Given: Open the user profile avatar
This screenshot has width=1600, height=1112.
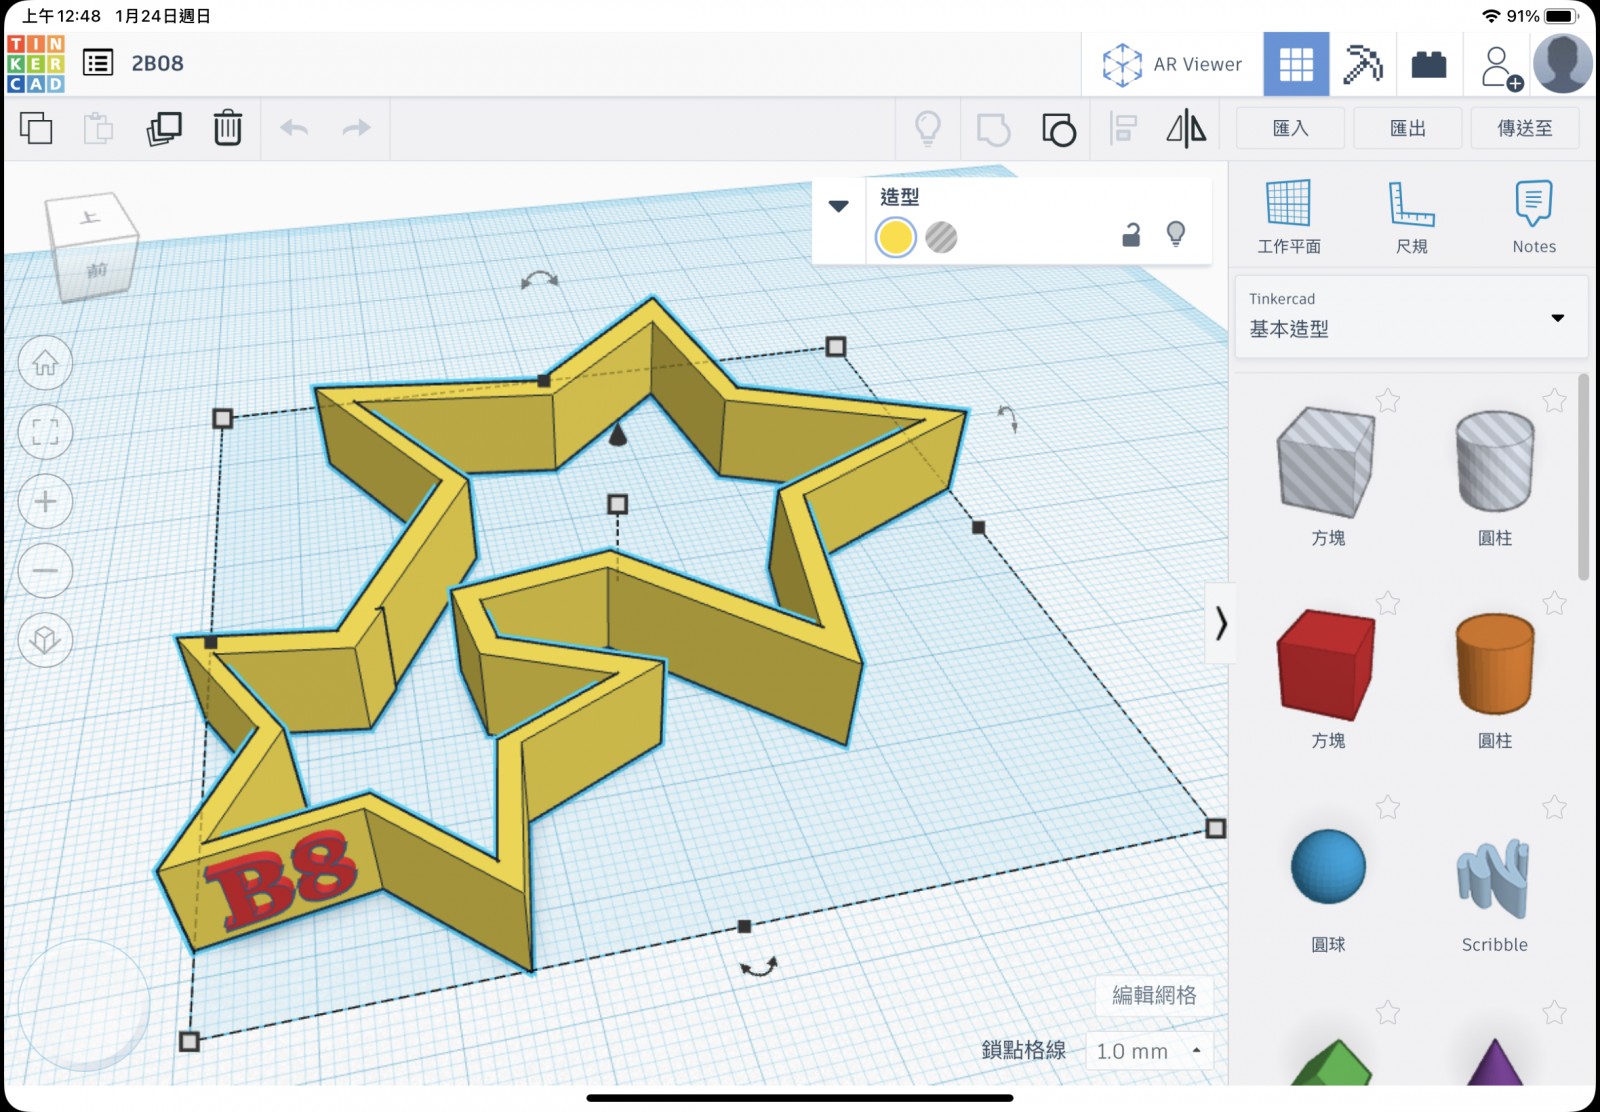Looking at the screenshot, I should pos(1563,64).
